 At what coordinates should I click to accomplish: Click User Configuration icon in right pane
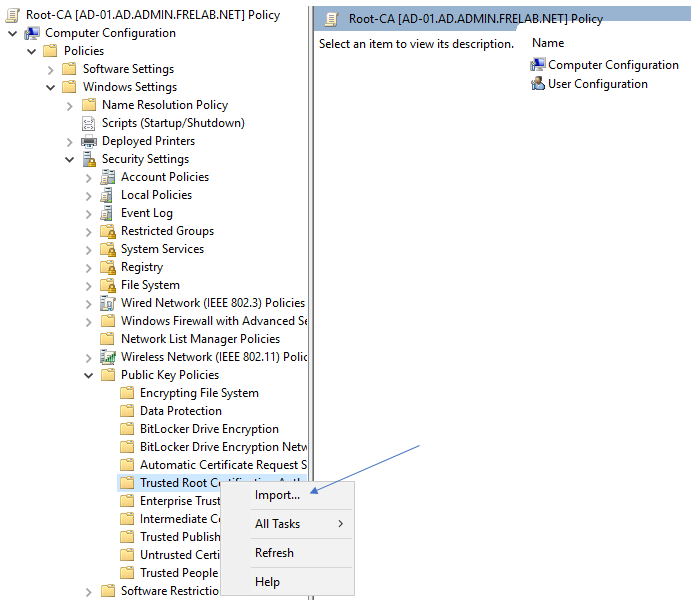pos(538,84)
